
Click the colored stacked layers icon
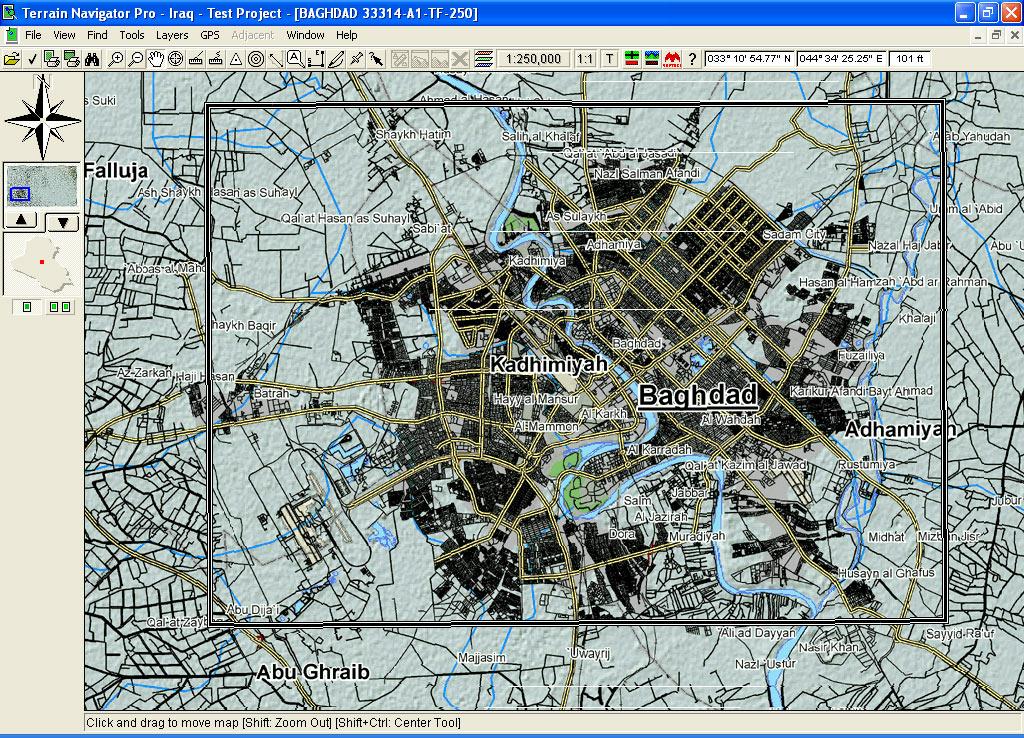(483, 59)
